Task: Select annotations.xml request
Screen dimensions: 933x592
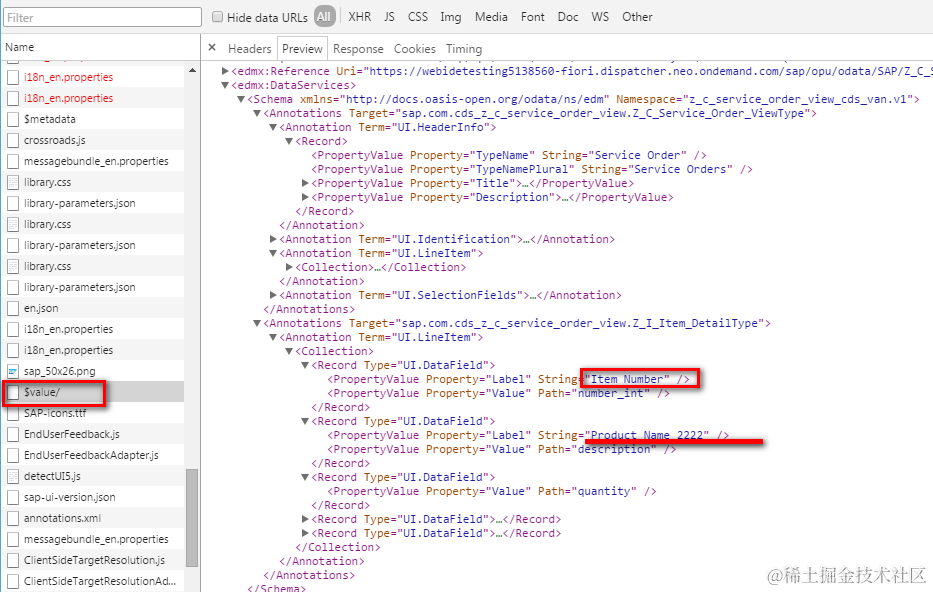Action: coord(92,518)
